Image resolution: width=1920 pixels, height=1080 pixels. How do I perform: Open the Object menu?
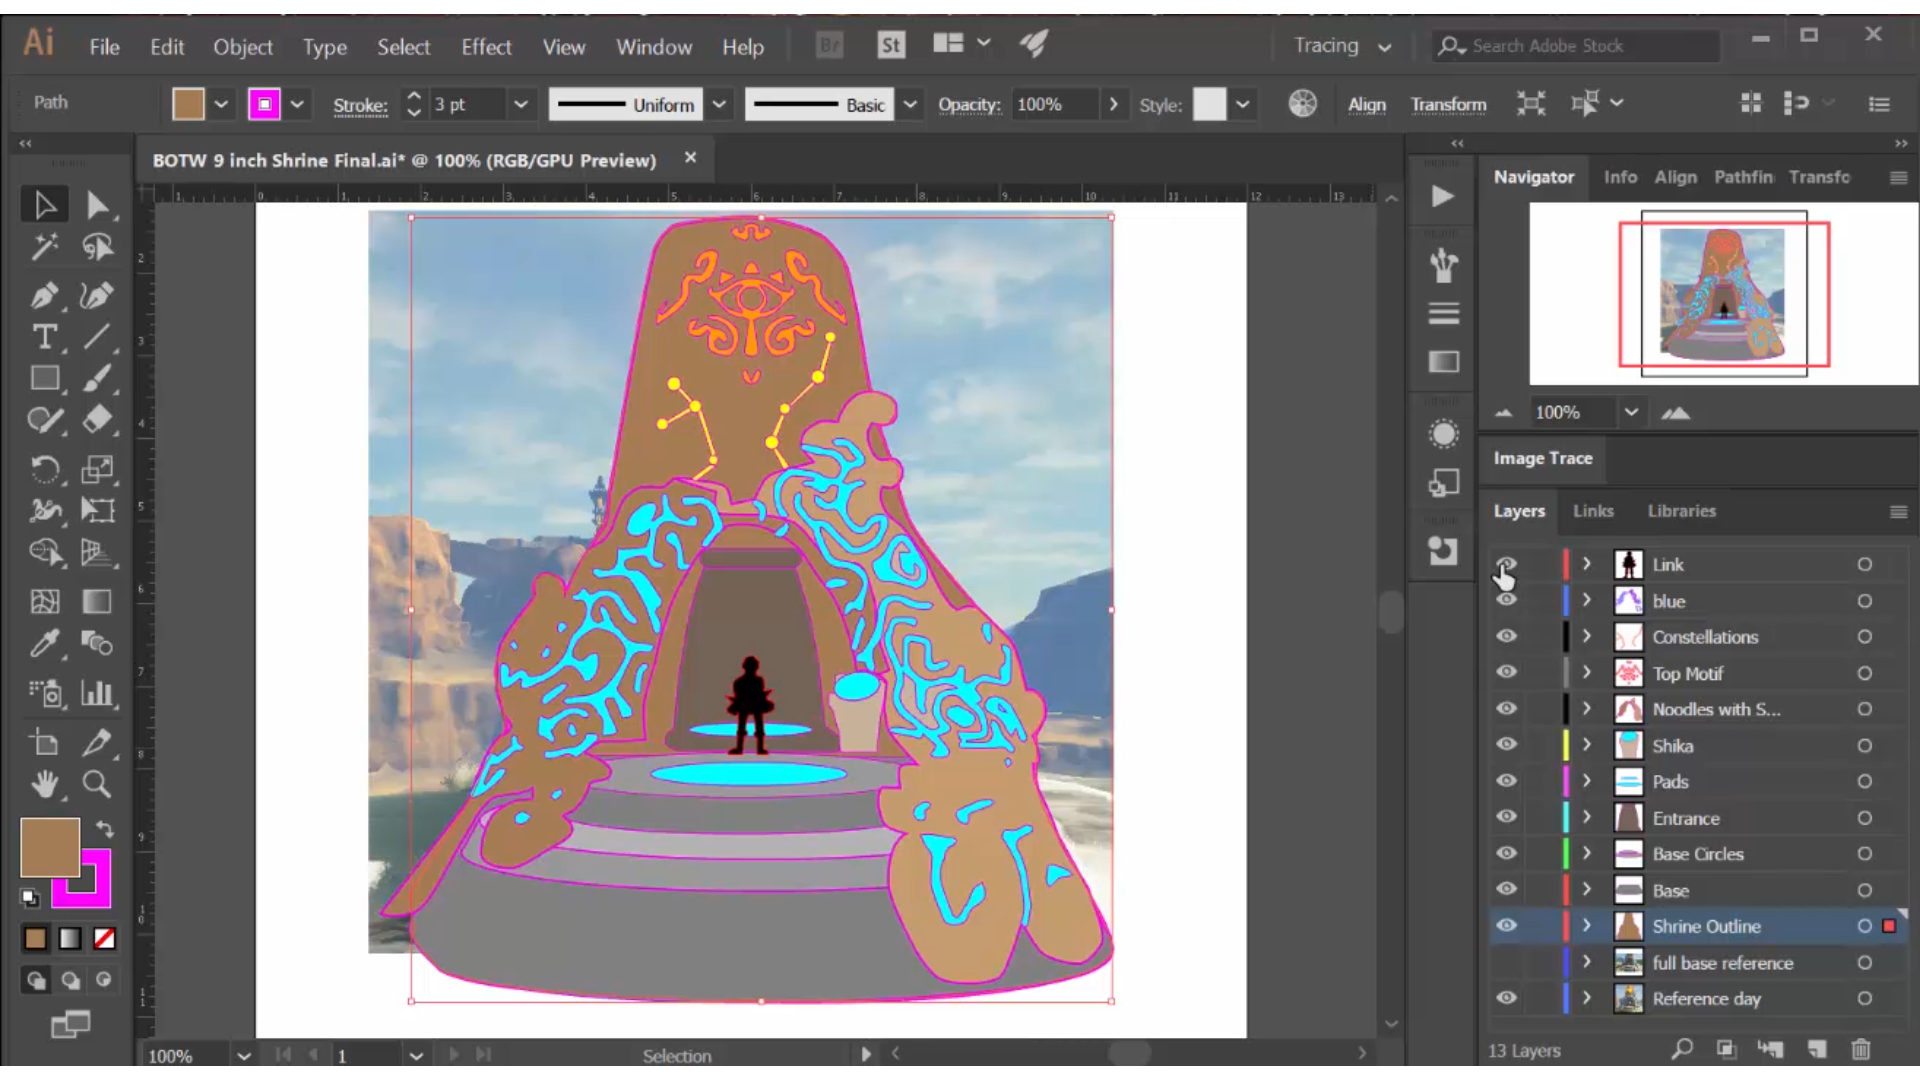coord(242,46)
